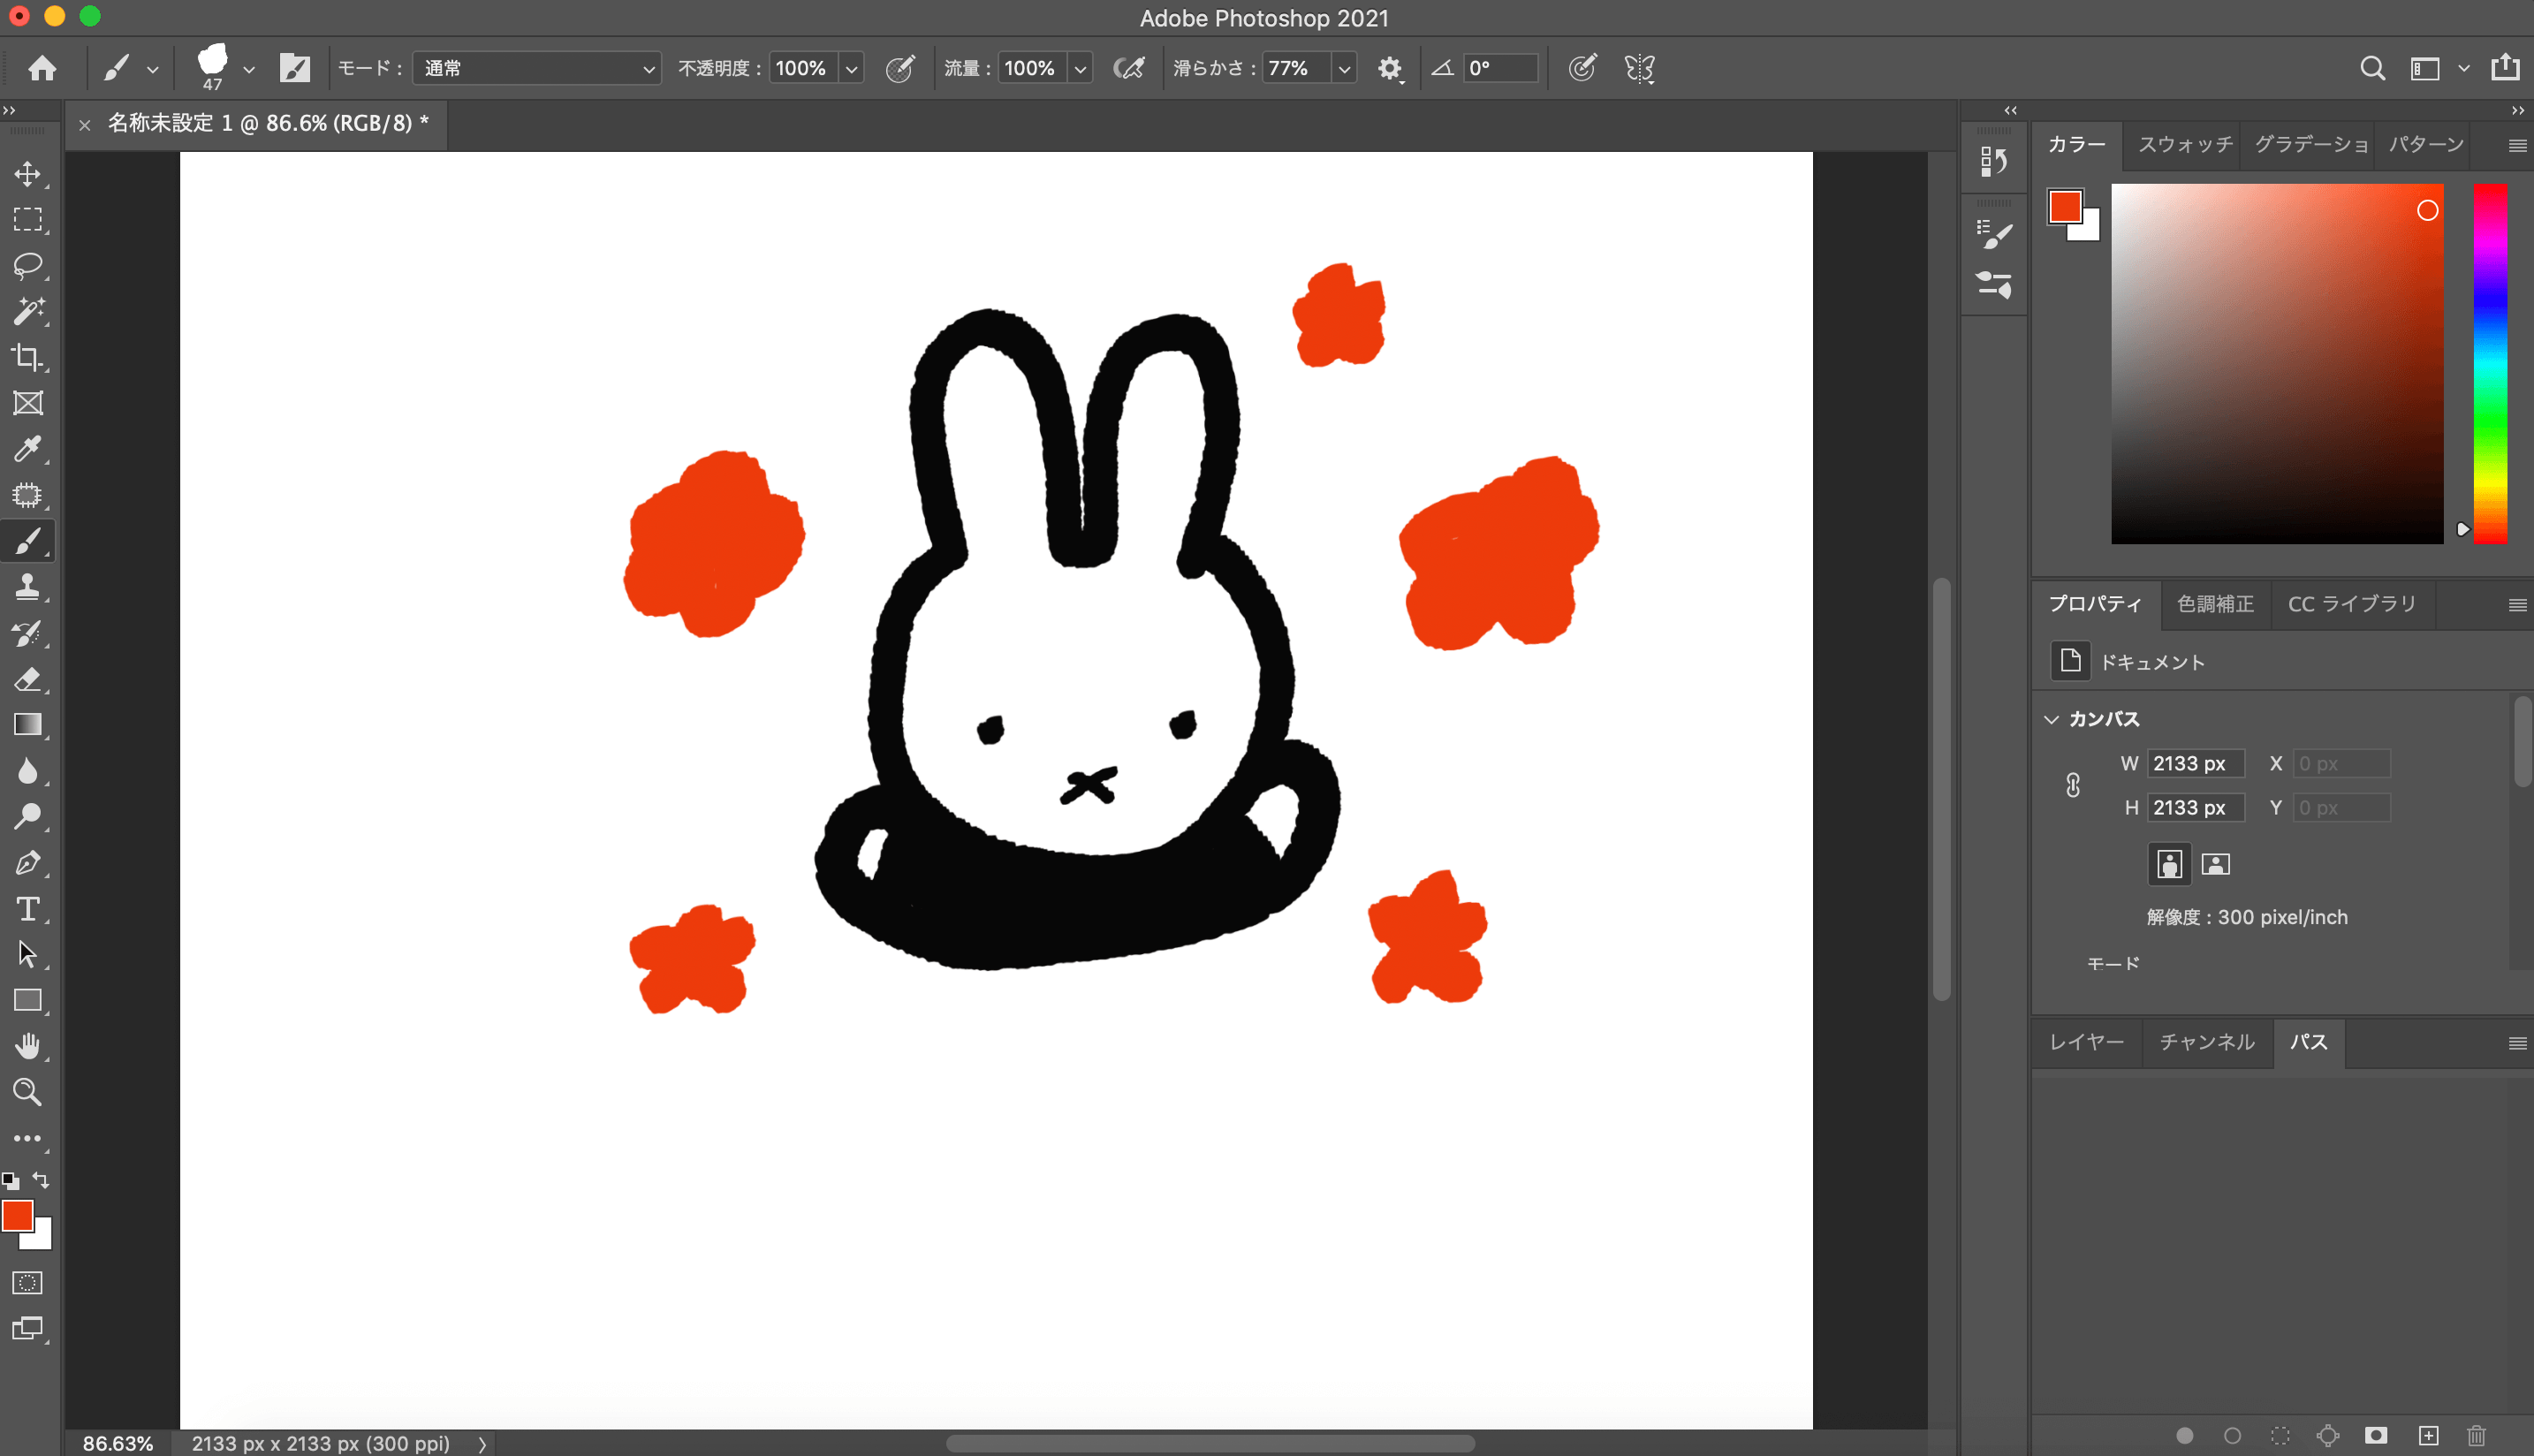Click foreground swatch in Color panel
Viewport: 2534px width, 1456px height.
(x=2065, y=207)
